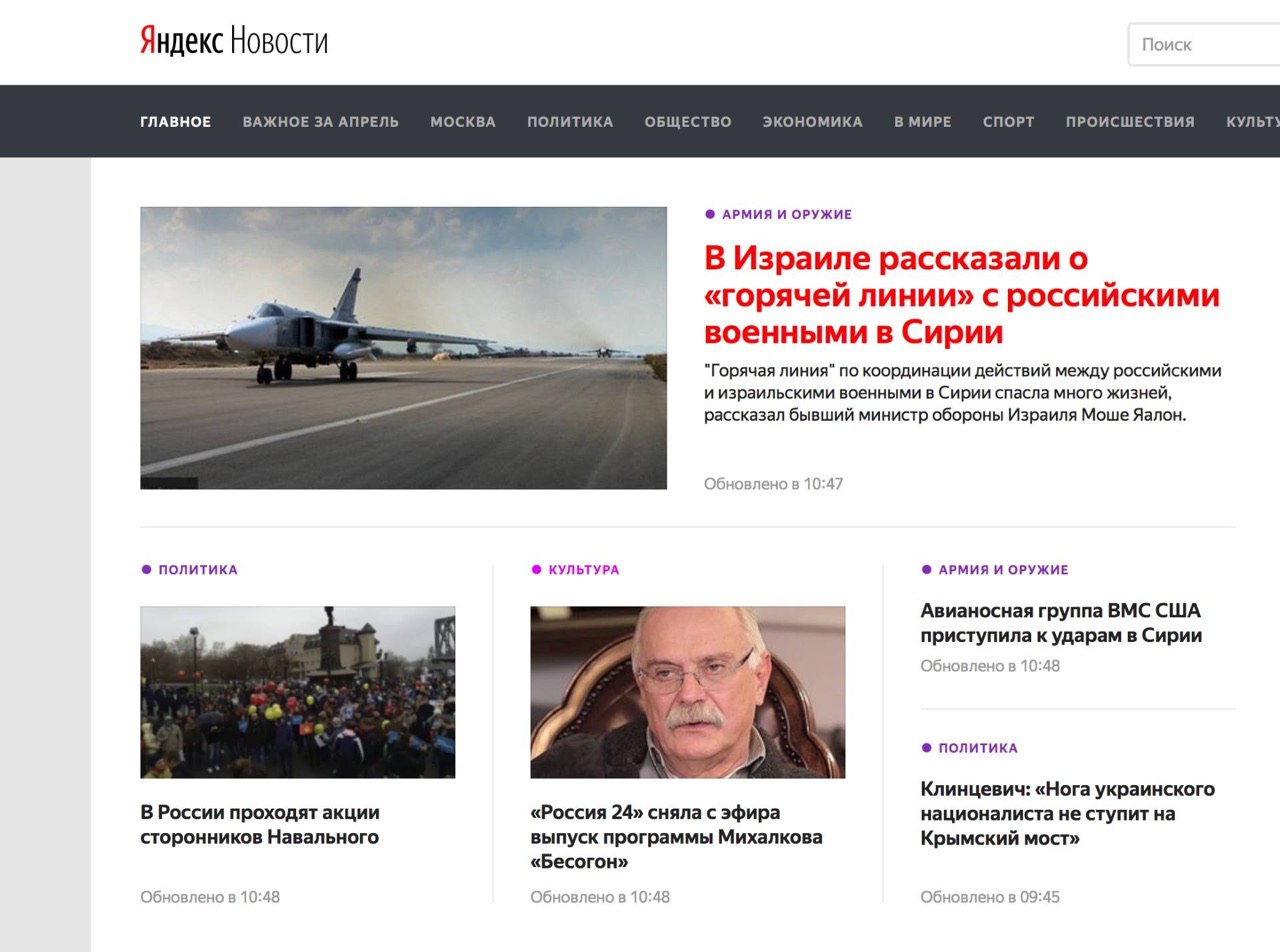Viewport: 1280px width, 952px height.
Task: Click the Яндекс Новости logo
Action: coord(234,41)
